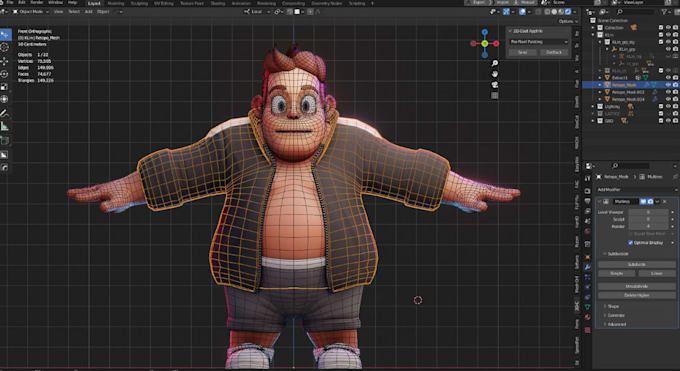Screen dimensions: 680x371
Task: Click the pan hand viewport icon
Action: pyautogui.click(x=495, y=74)
